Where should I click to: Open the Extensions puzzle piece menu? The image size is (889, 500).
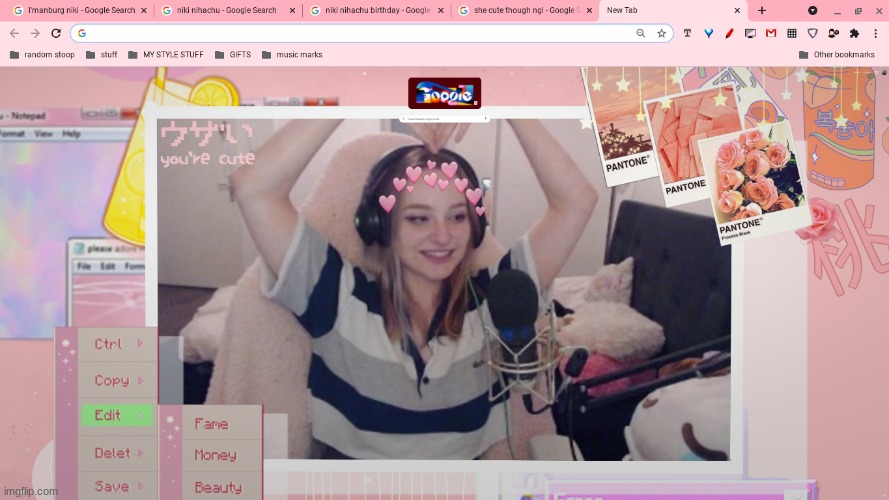(854, 33)
